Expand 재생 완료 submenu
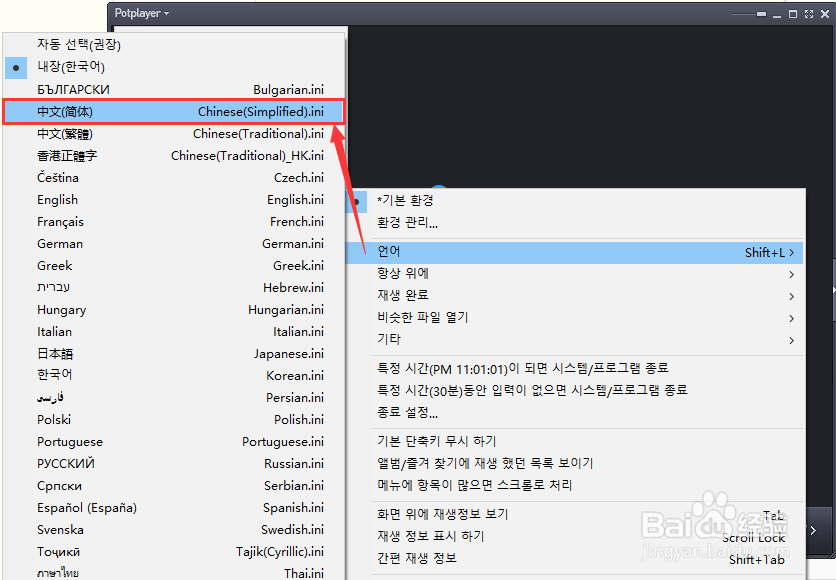 tap(575, 296)
